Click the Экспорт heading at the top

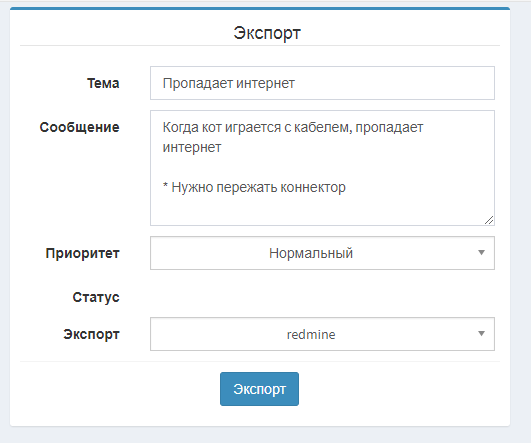click(267, 33)
